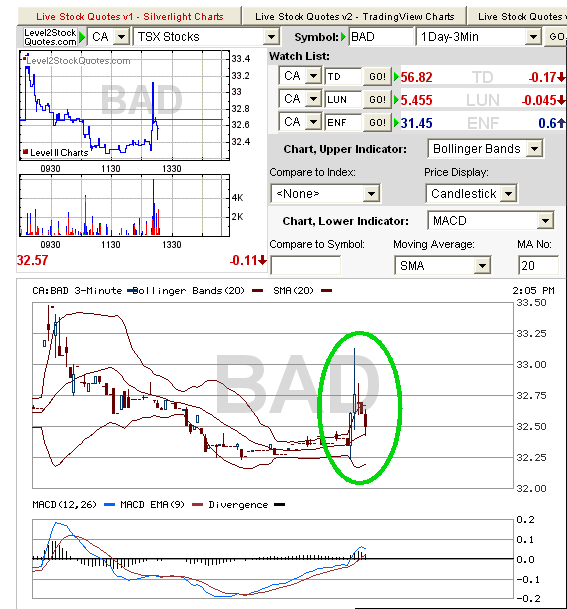Viewport: 567px width, 609px height.
Task: Expand the TSX Stocks exchange dropdown
Action: [207, 37]
